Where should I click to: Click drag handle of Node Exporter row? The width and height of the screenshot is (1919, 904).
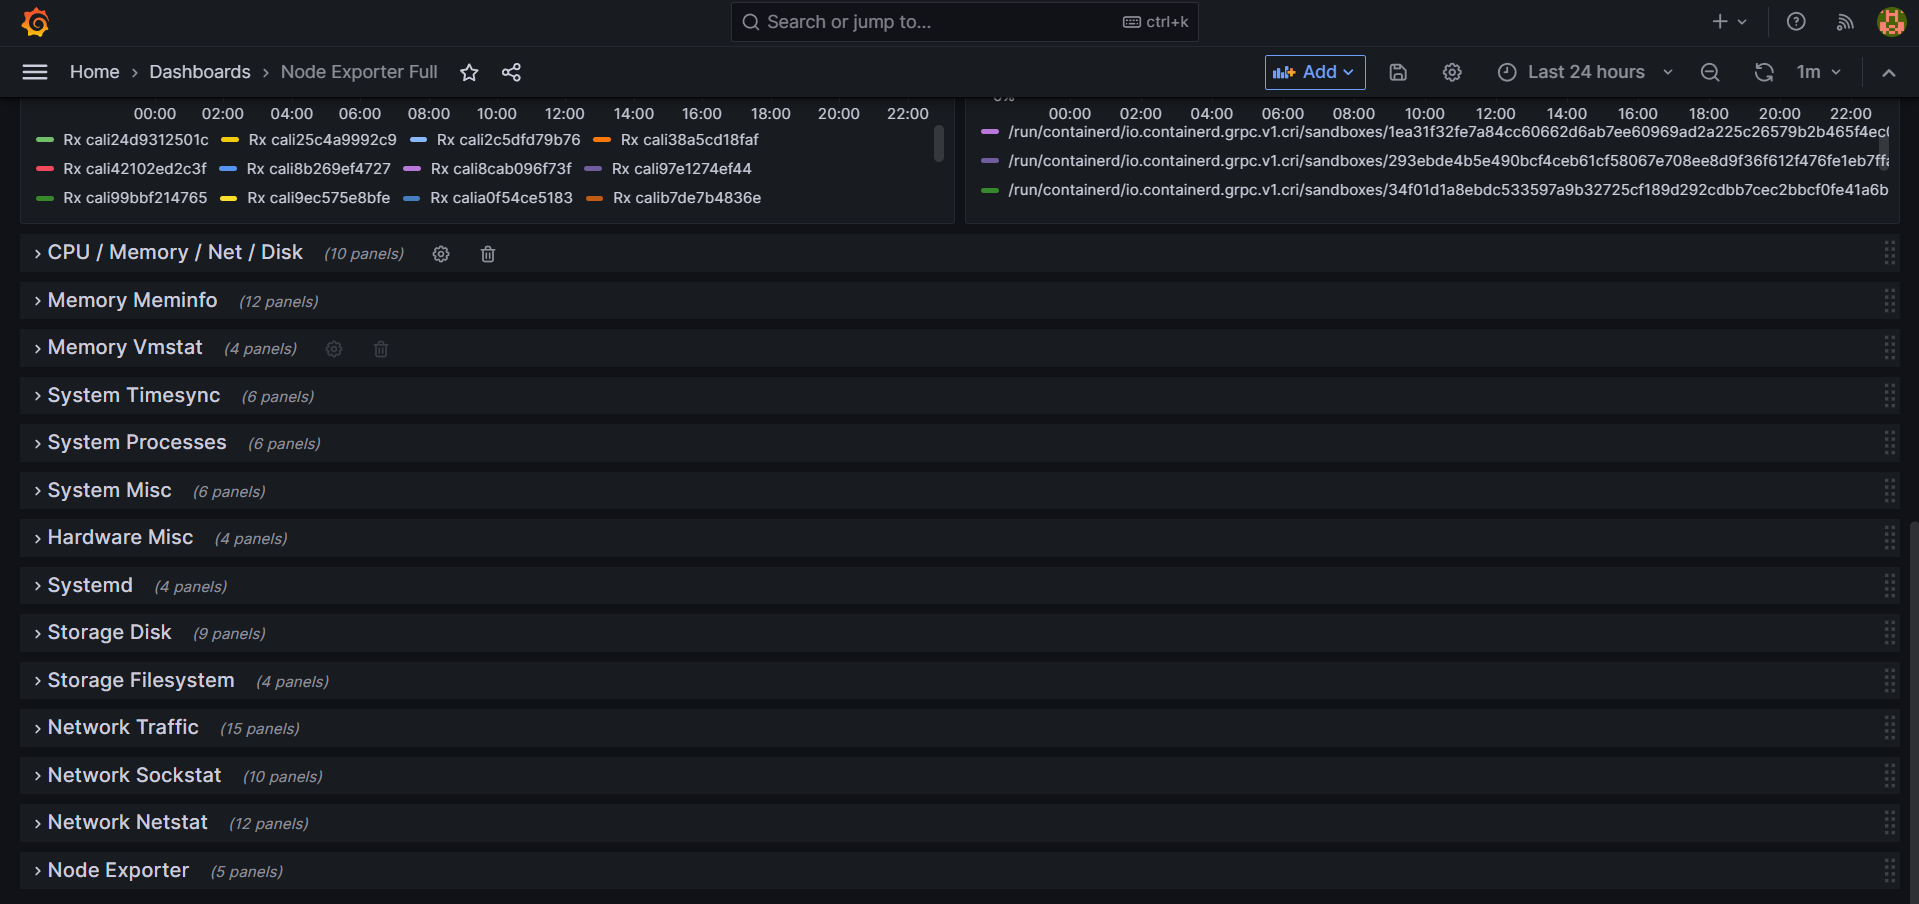(x=1889, y=870)
